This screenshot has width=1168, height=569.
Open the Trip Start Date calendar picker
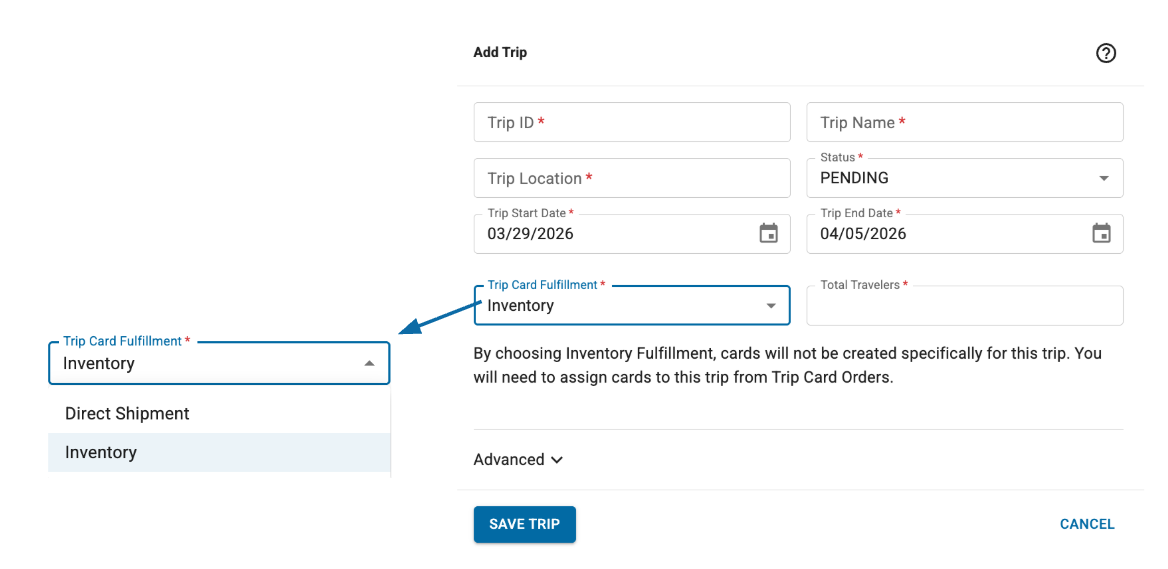click(x=768, y=234)
